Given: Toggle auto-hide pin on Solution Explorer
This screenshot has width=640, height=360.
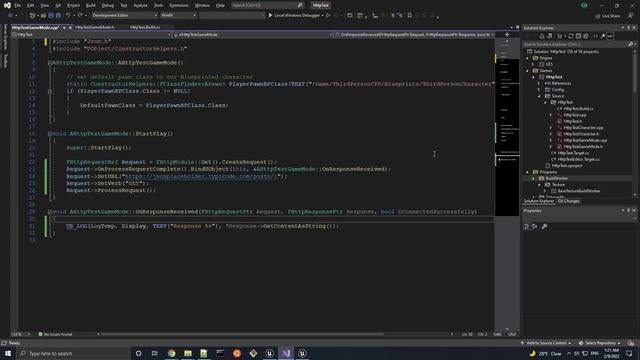Looking at the screenshot, I should [x=629, y=28].
